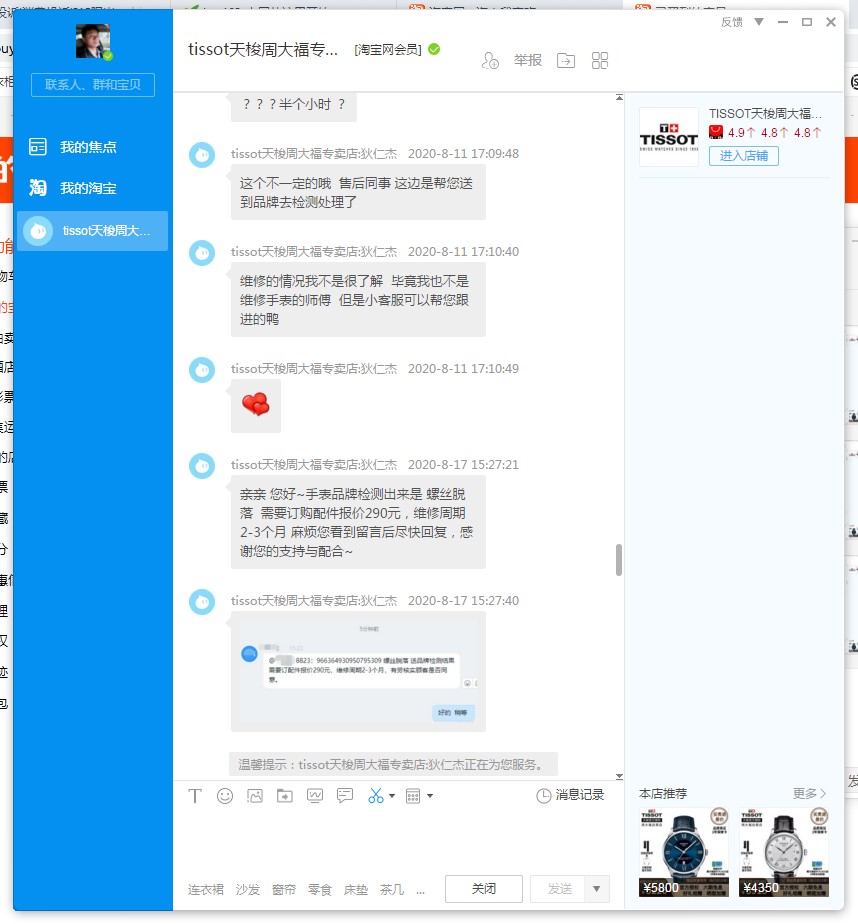Click the send picture icon

[255, 796]
